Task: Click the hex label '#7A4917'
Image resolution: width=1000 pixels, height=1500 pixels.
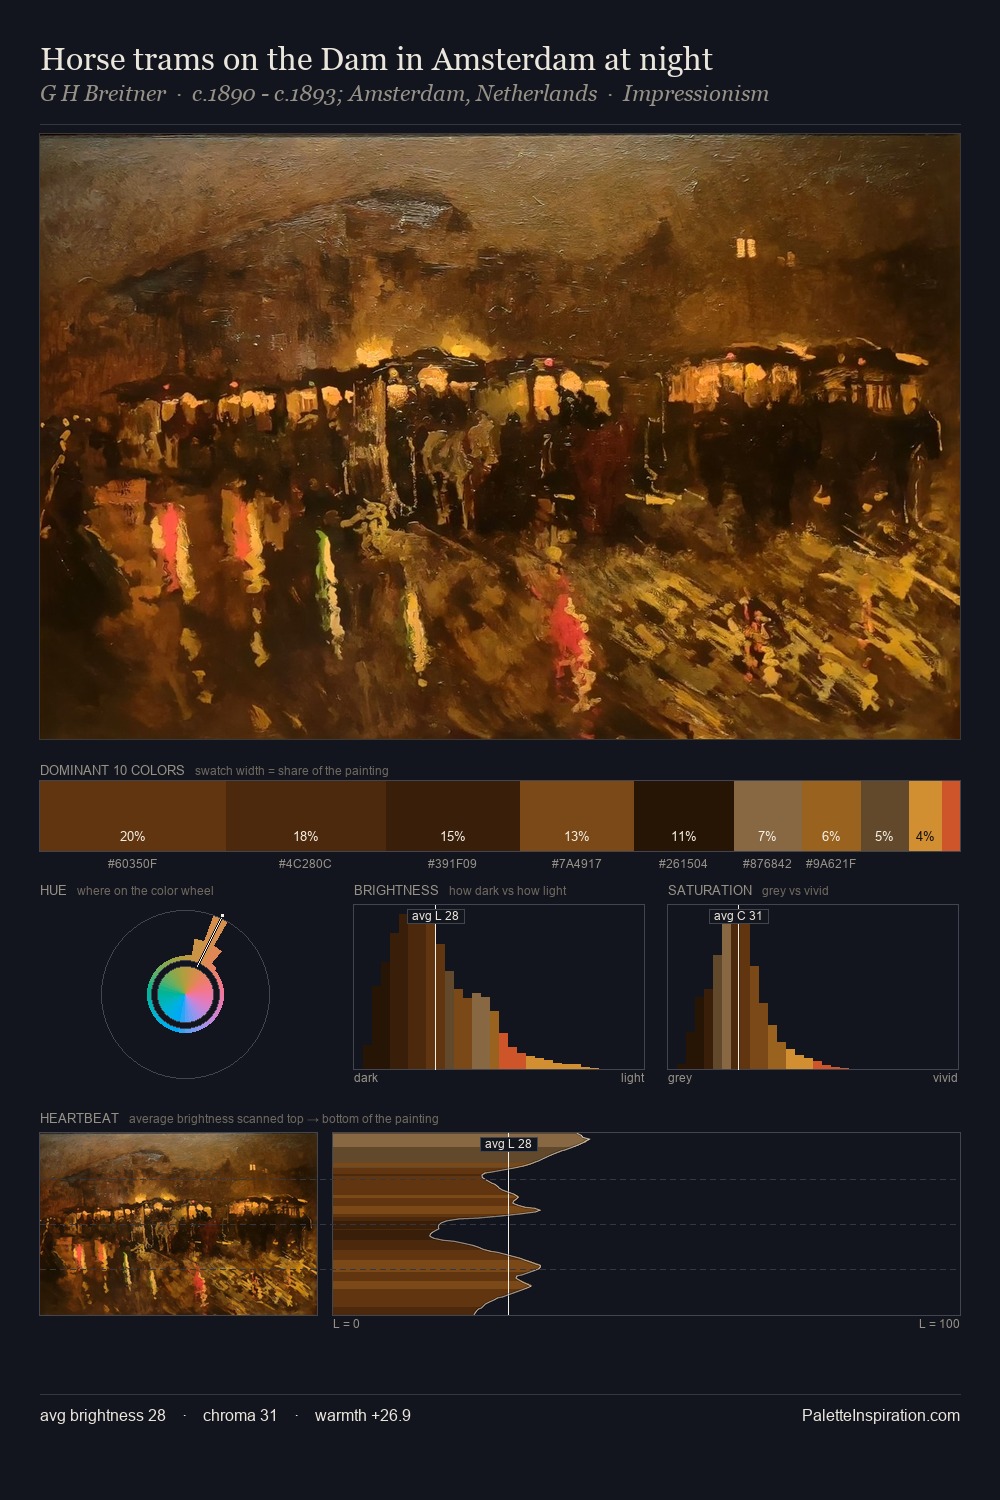Action: [x=576, y=864]
